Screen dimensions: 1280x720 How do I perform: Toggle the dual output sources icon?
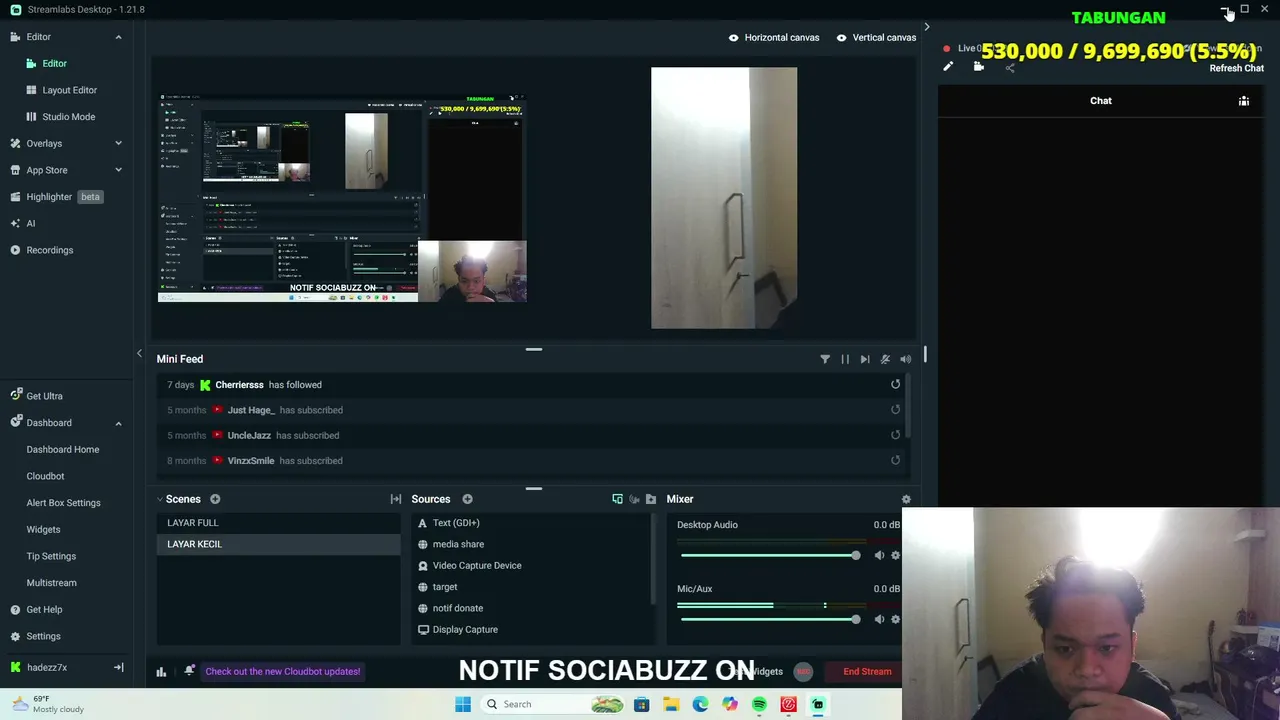point(617,499)
